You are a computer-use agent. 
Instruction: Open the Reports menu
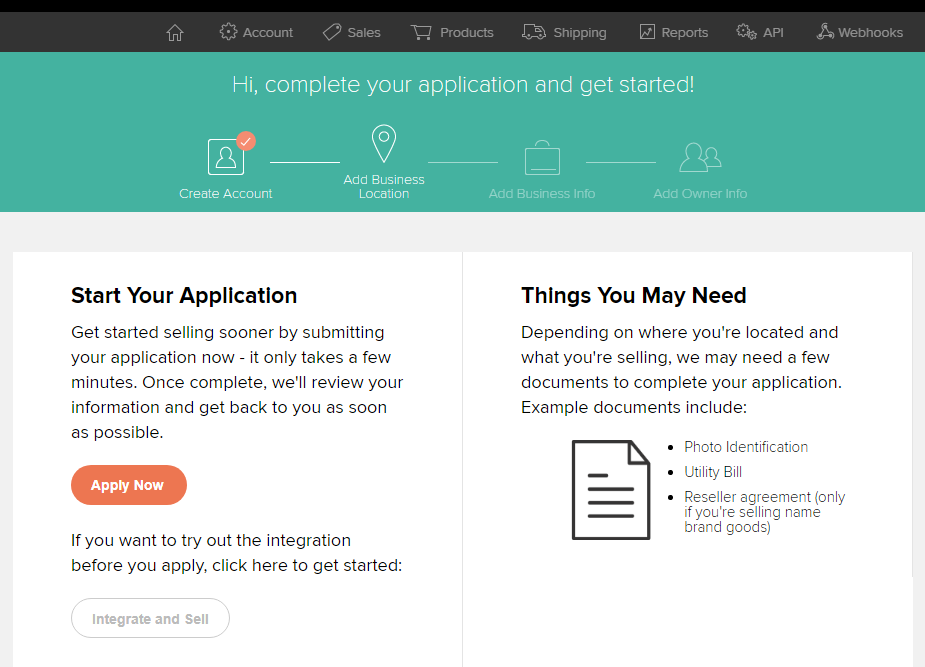tap(684, 32)
